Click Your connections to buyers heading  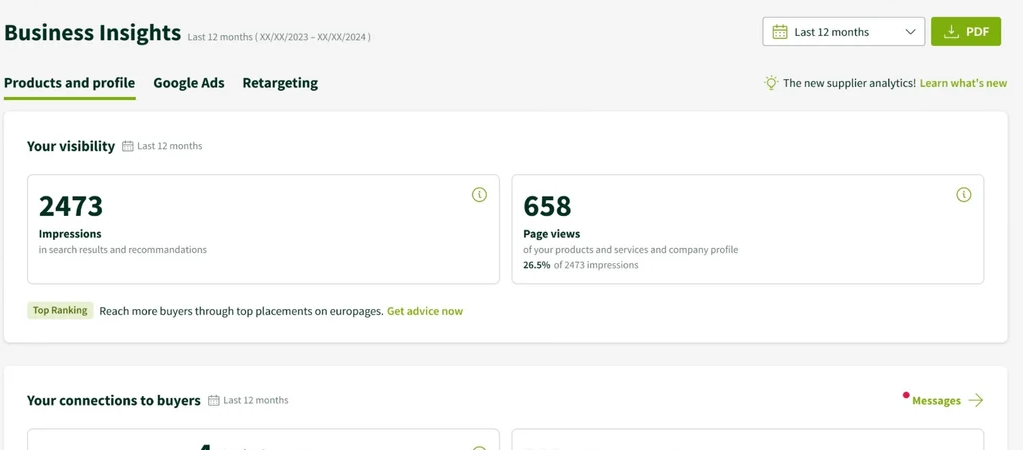click(x=114, y=400)
